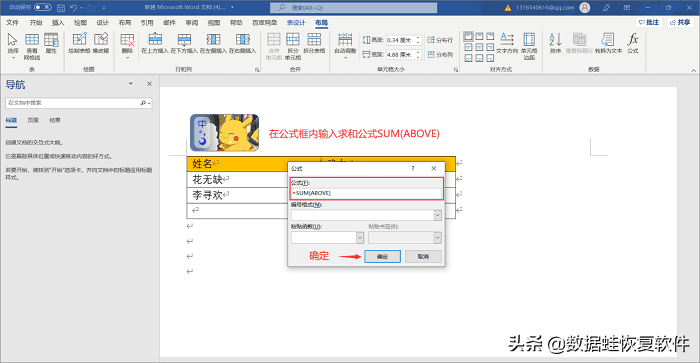Click the column width field showing 4.88 厘米

click(x=400, y=54)
